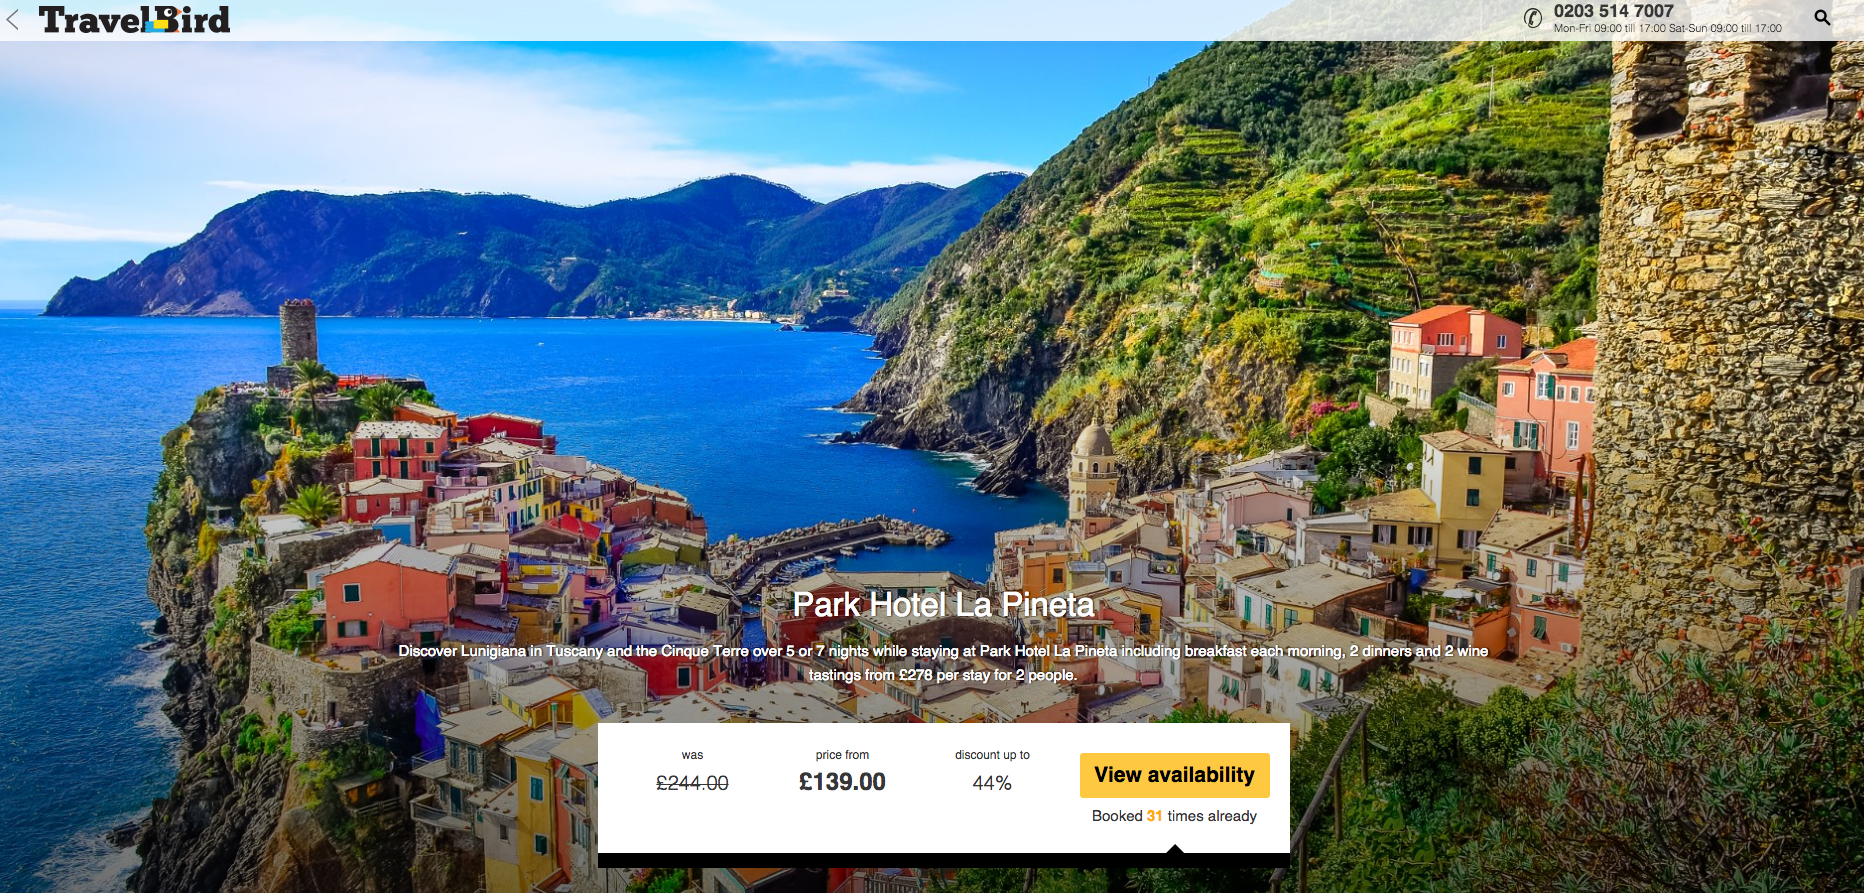Image resolution: width=1864 pixels, height=893 pixels.
Task: Click the 'price from' label
Action: tap(842, 755)
